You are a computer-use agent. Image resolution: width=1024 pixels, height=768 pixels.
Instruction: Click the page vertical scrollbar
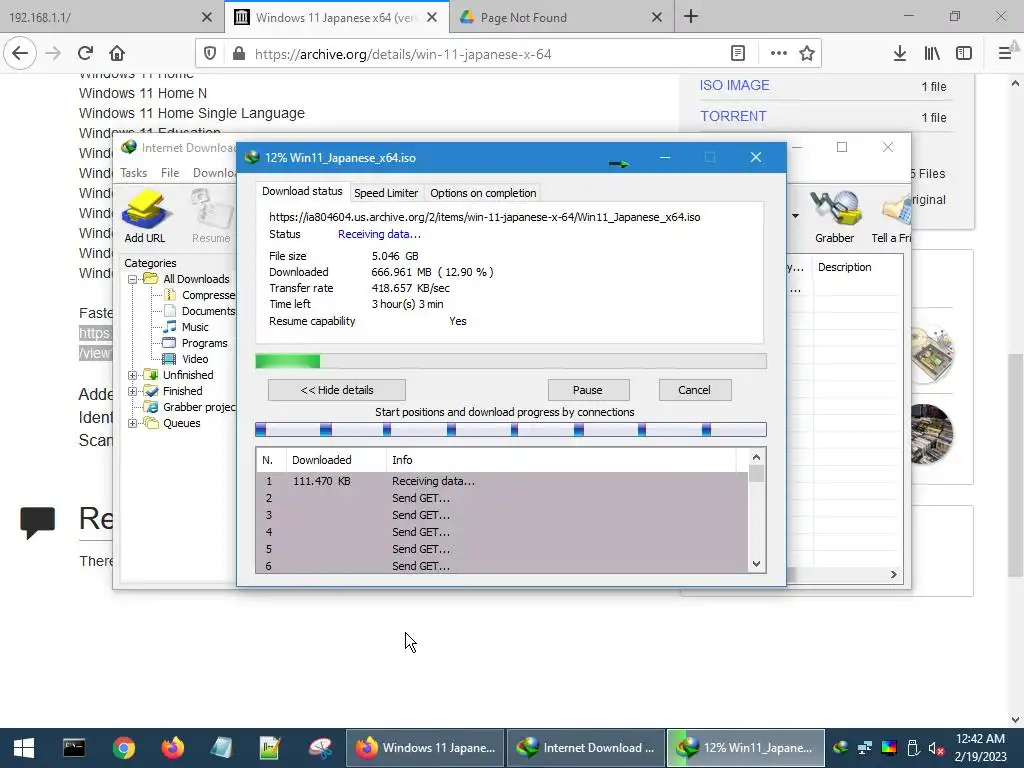click(1015, 465)
